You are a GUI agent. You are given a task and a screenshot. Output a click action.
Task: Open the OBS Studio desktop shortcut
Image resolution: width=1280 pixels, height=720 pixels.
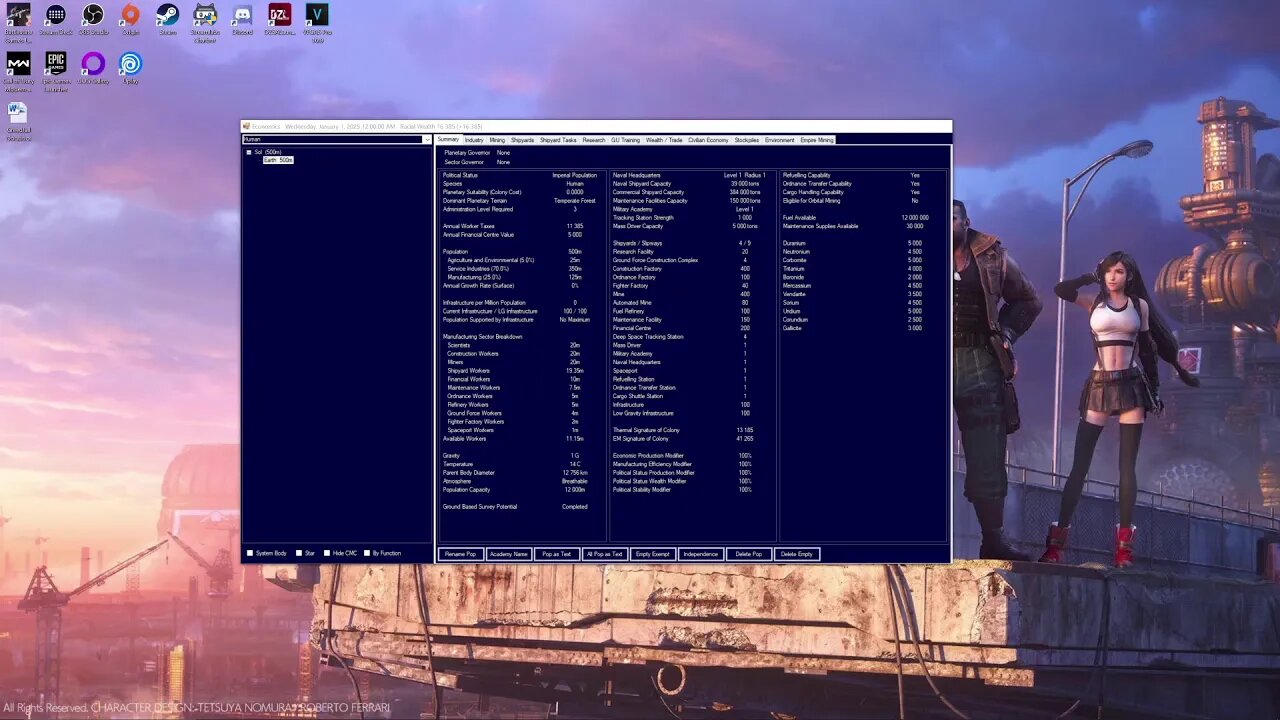tap(93, 20)
